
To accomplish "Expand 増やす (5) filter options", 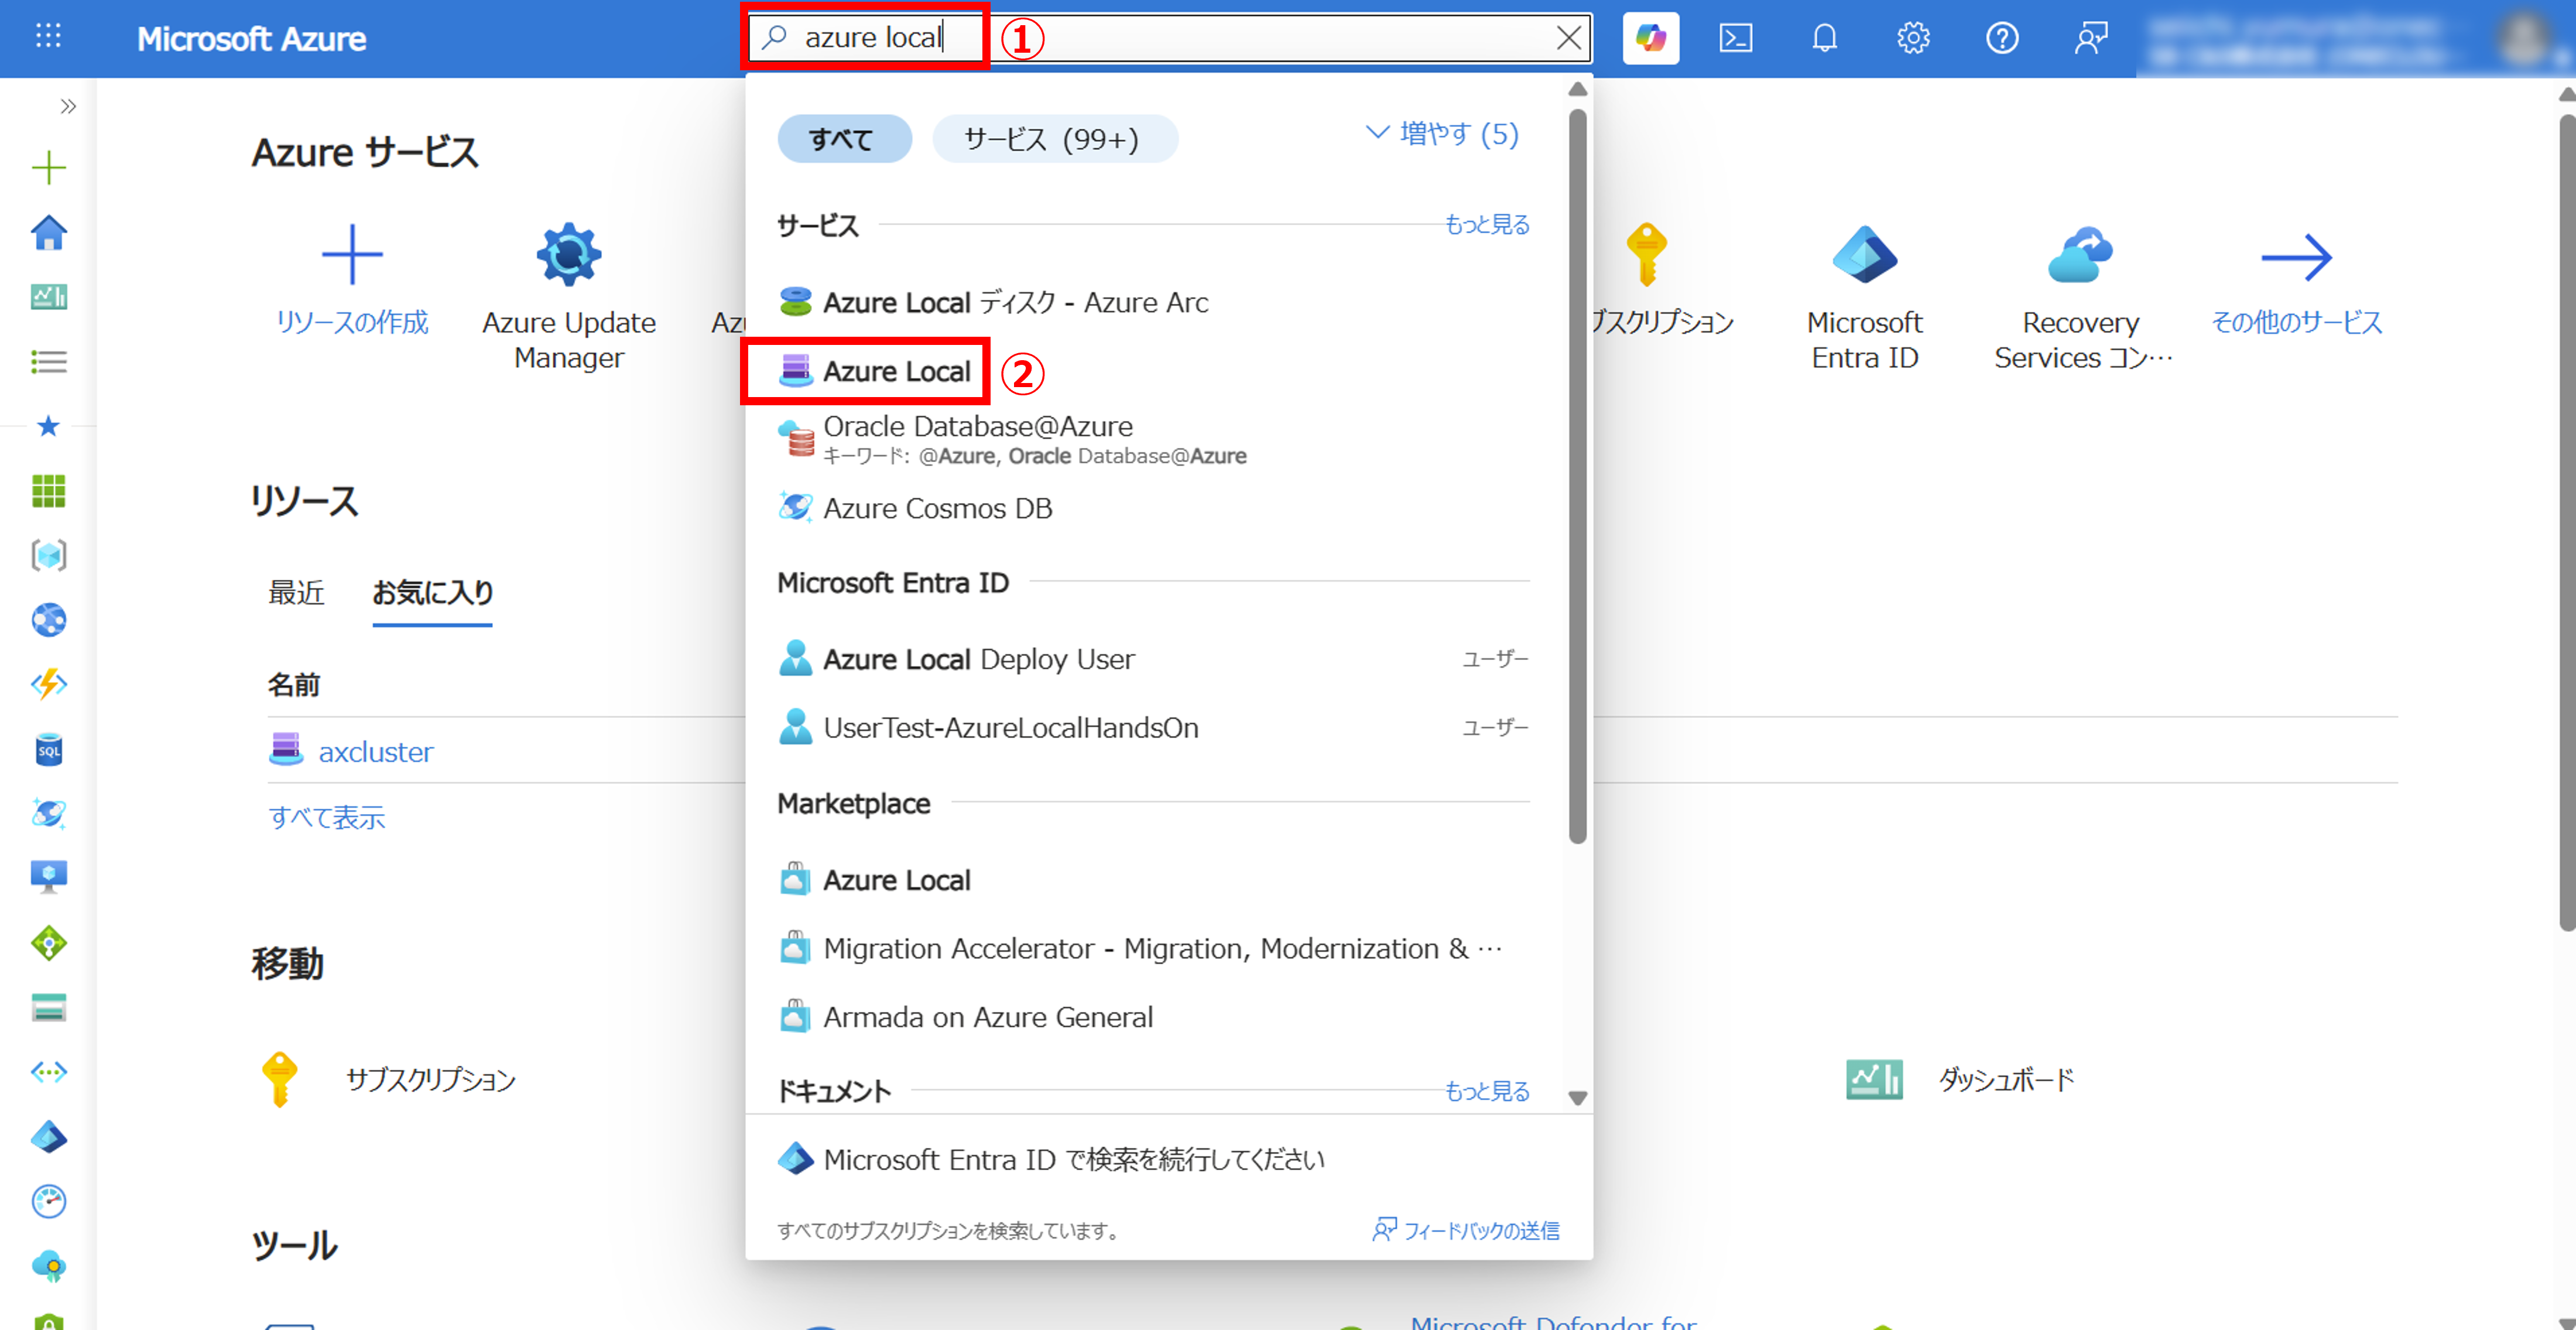I will pyautogui.click(x=1442, y=134).
